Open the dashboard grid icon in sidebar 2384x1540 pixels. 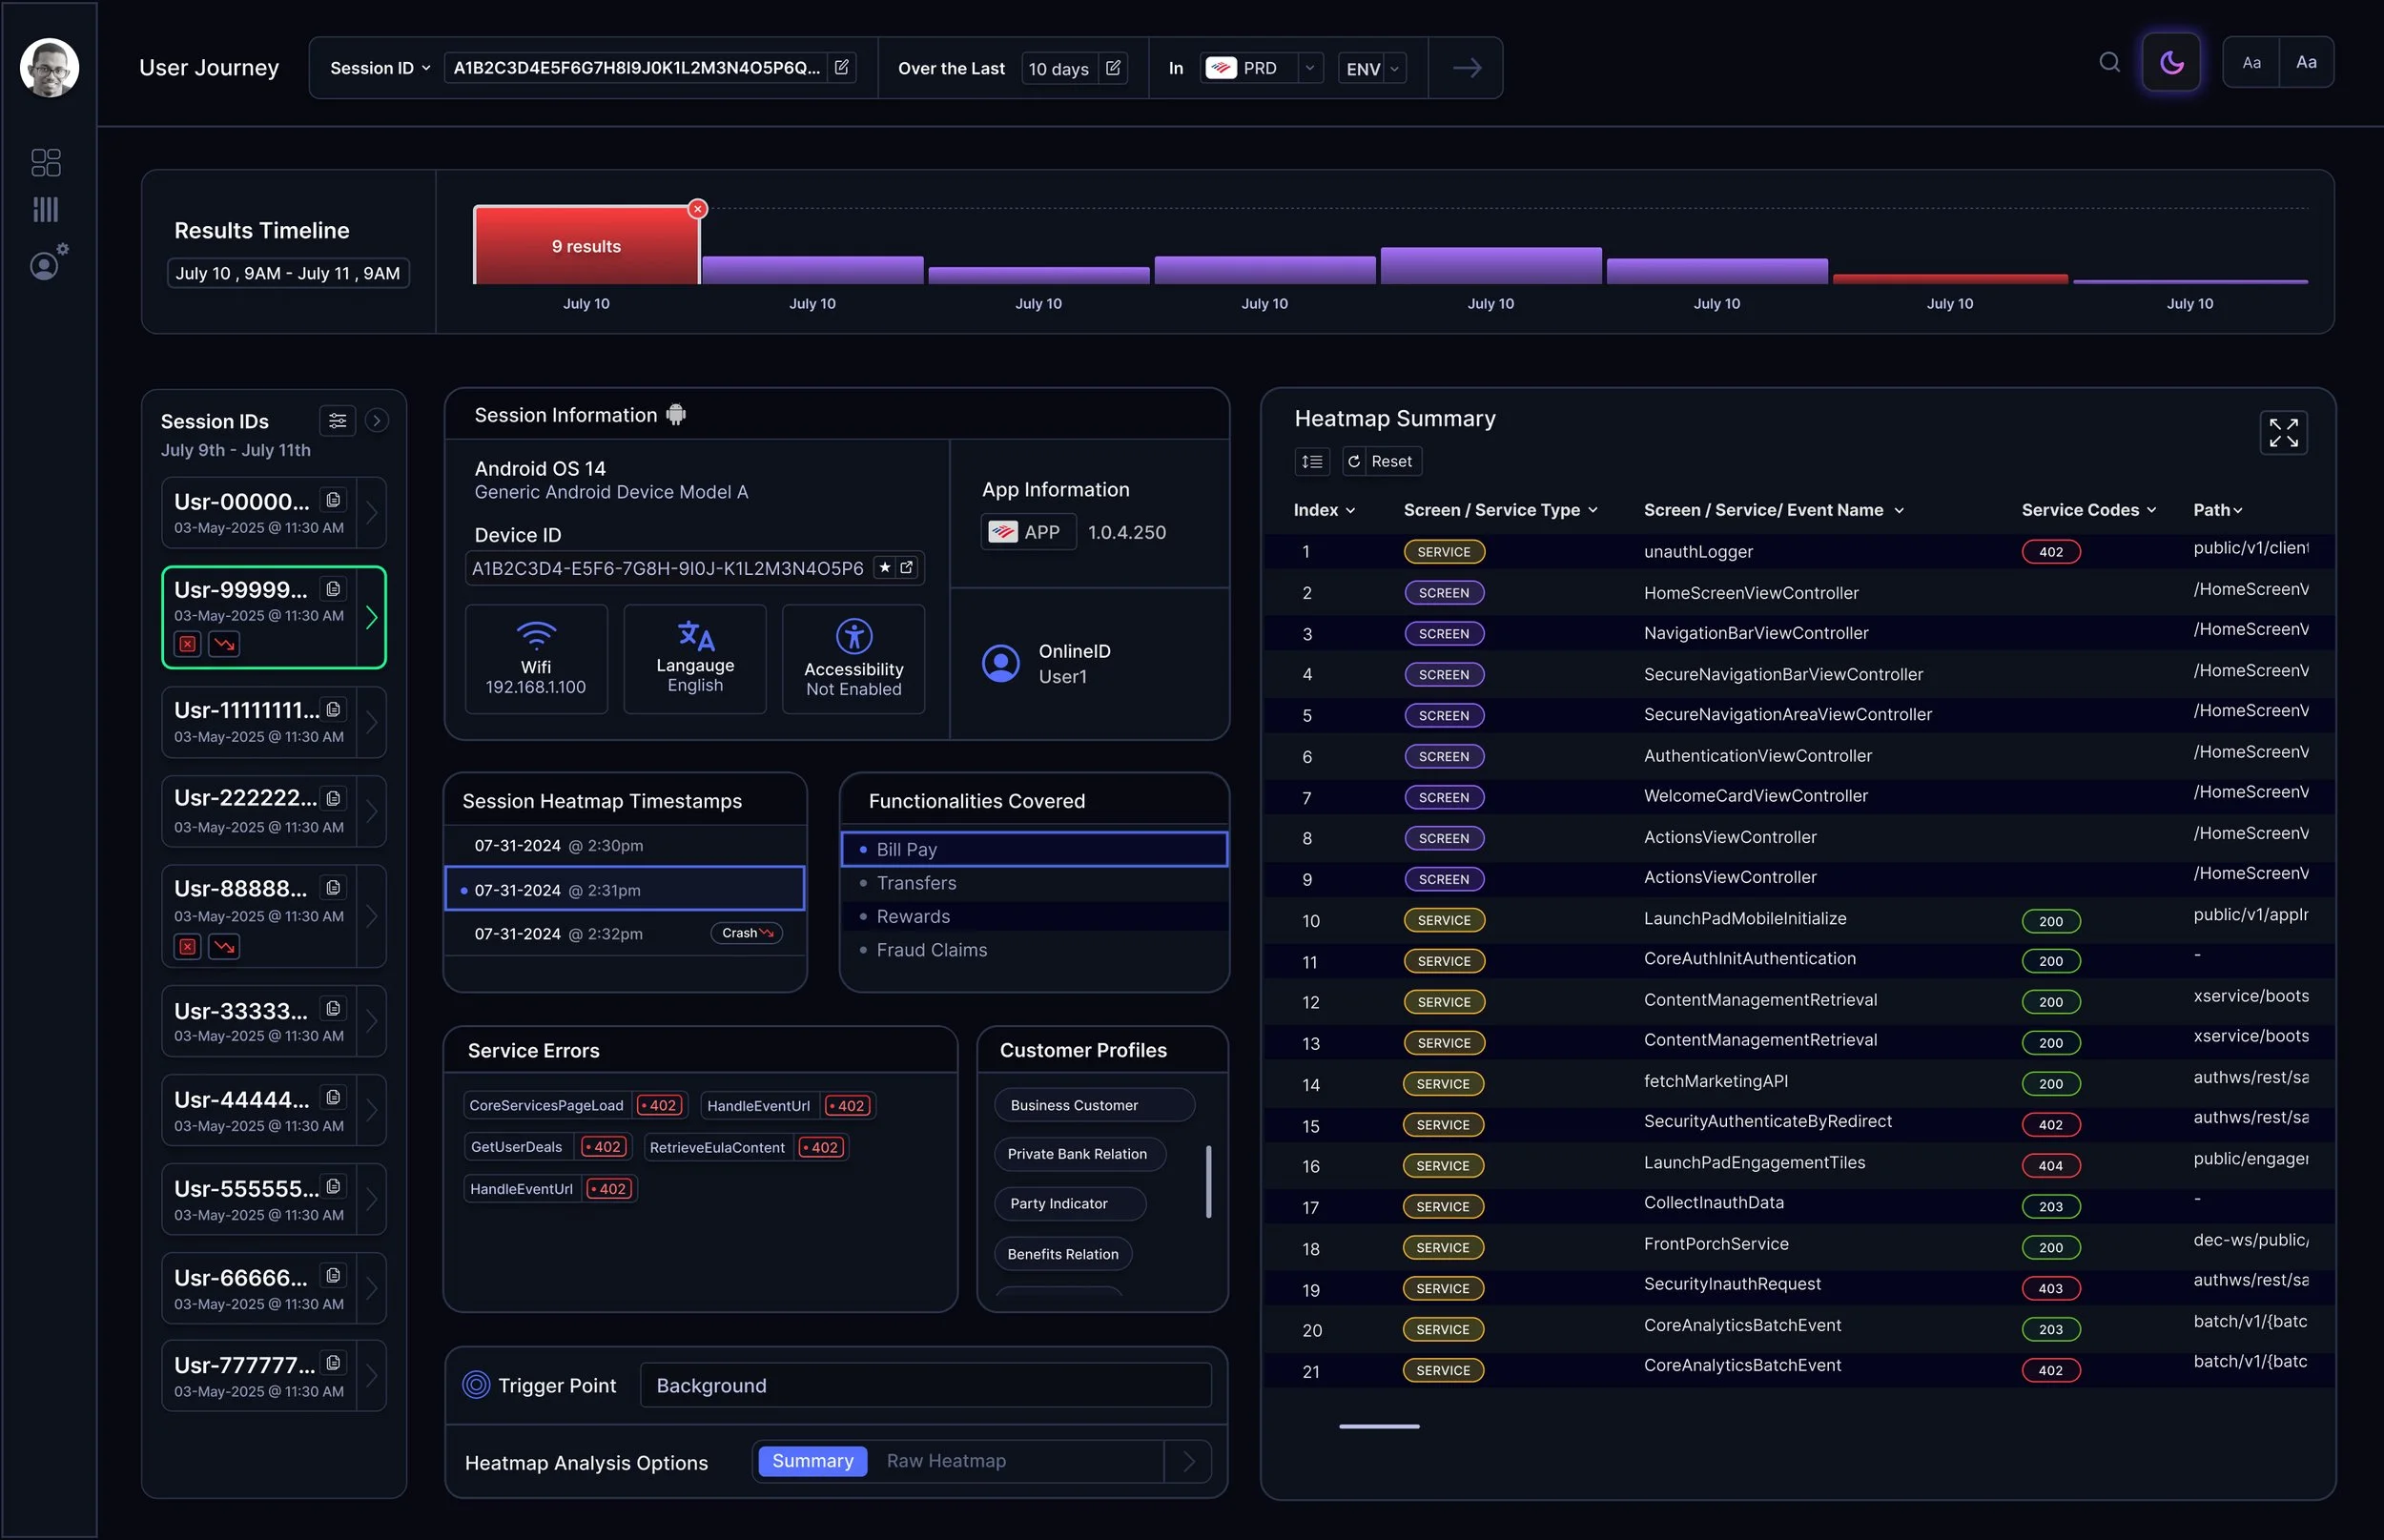click(x=46, y=162)
